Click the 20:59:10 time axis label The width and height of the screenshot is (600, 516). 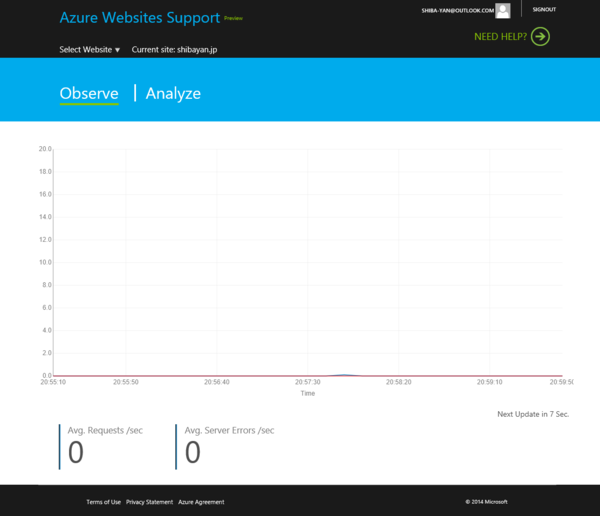490,382
